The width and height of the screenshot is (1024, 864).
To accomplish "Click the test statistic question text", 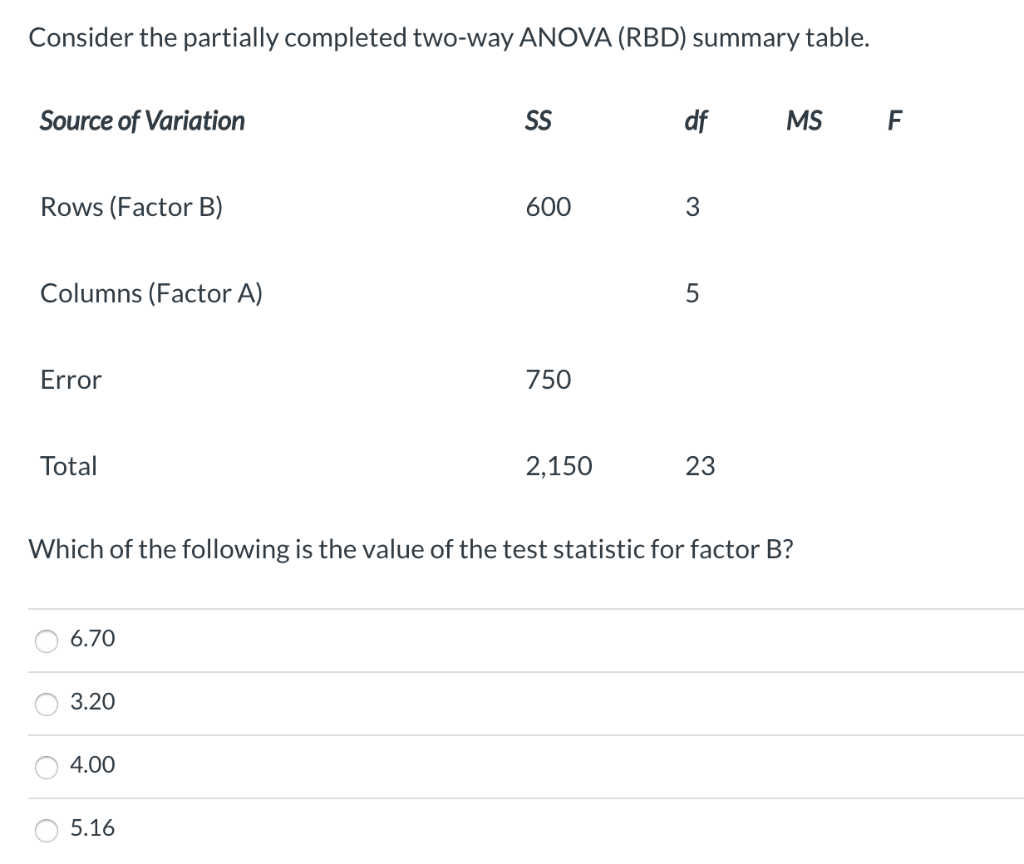I will pos(411,550).
